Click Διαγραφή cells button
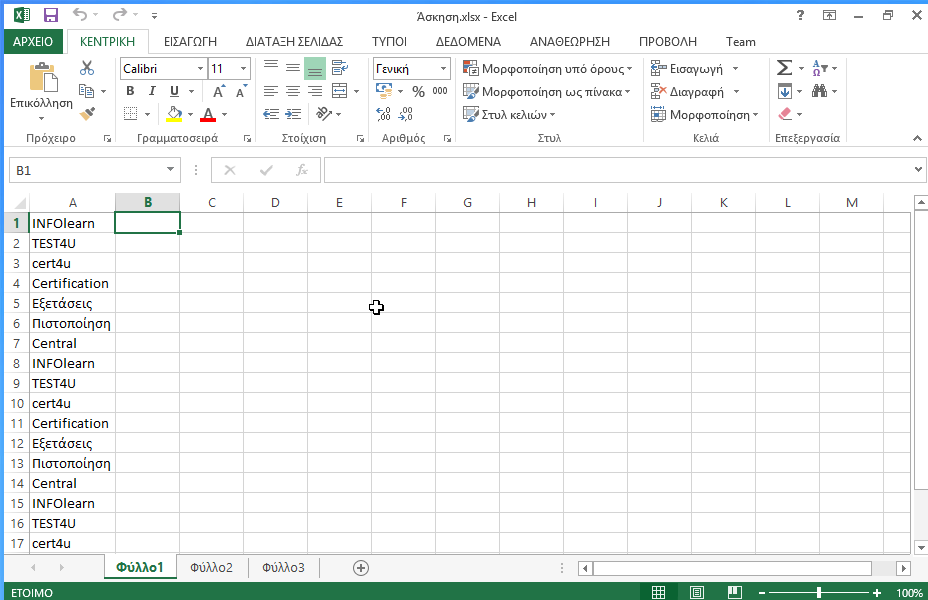This screenshot has width=928, height=600. point(695,92)
